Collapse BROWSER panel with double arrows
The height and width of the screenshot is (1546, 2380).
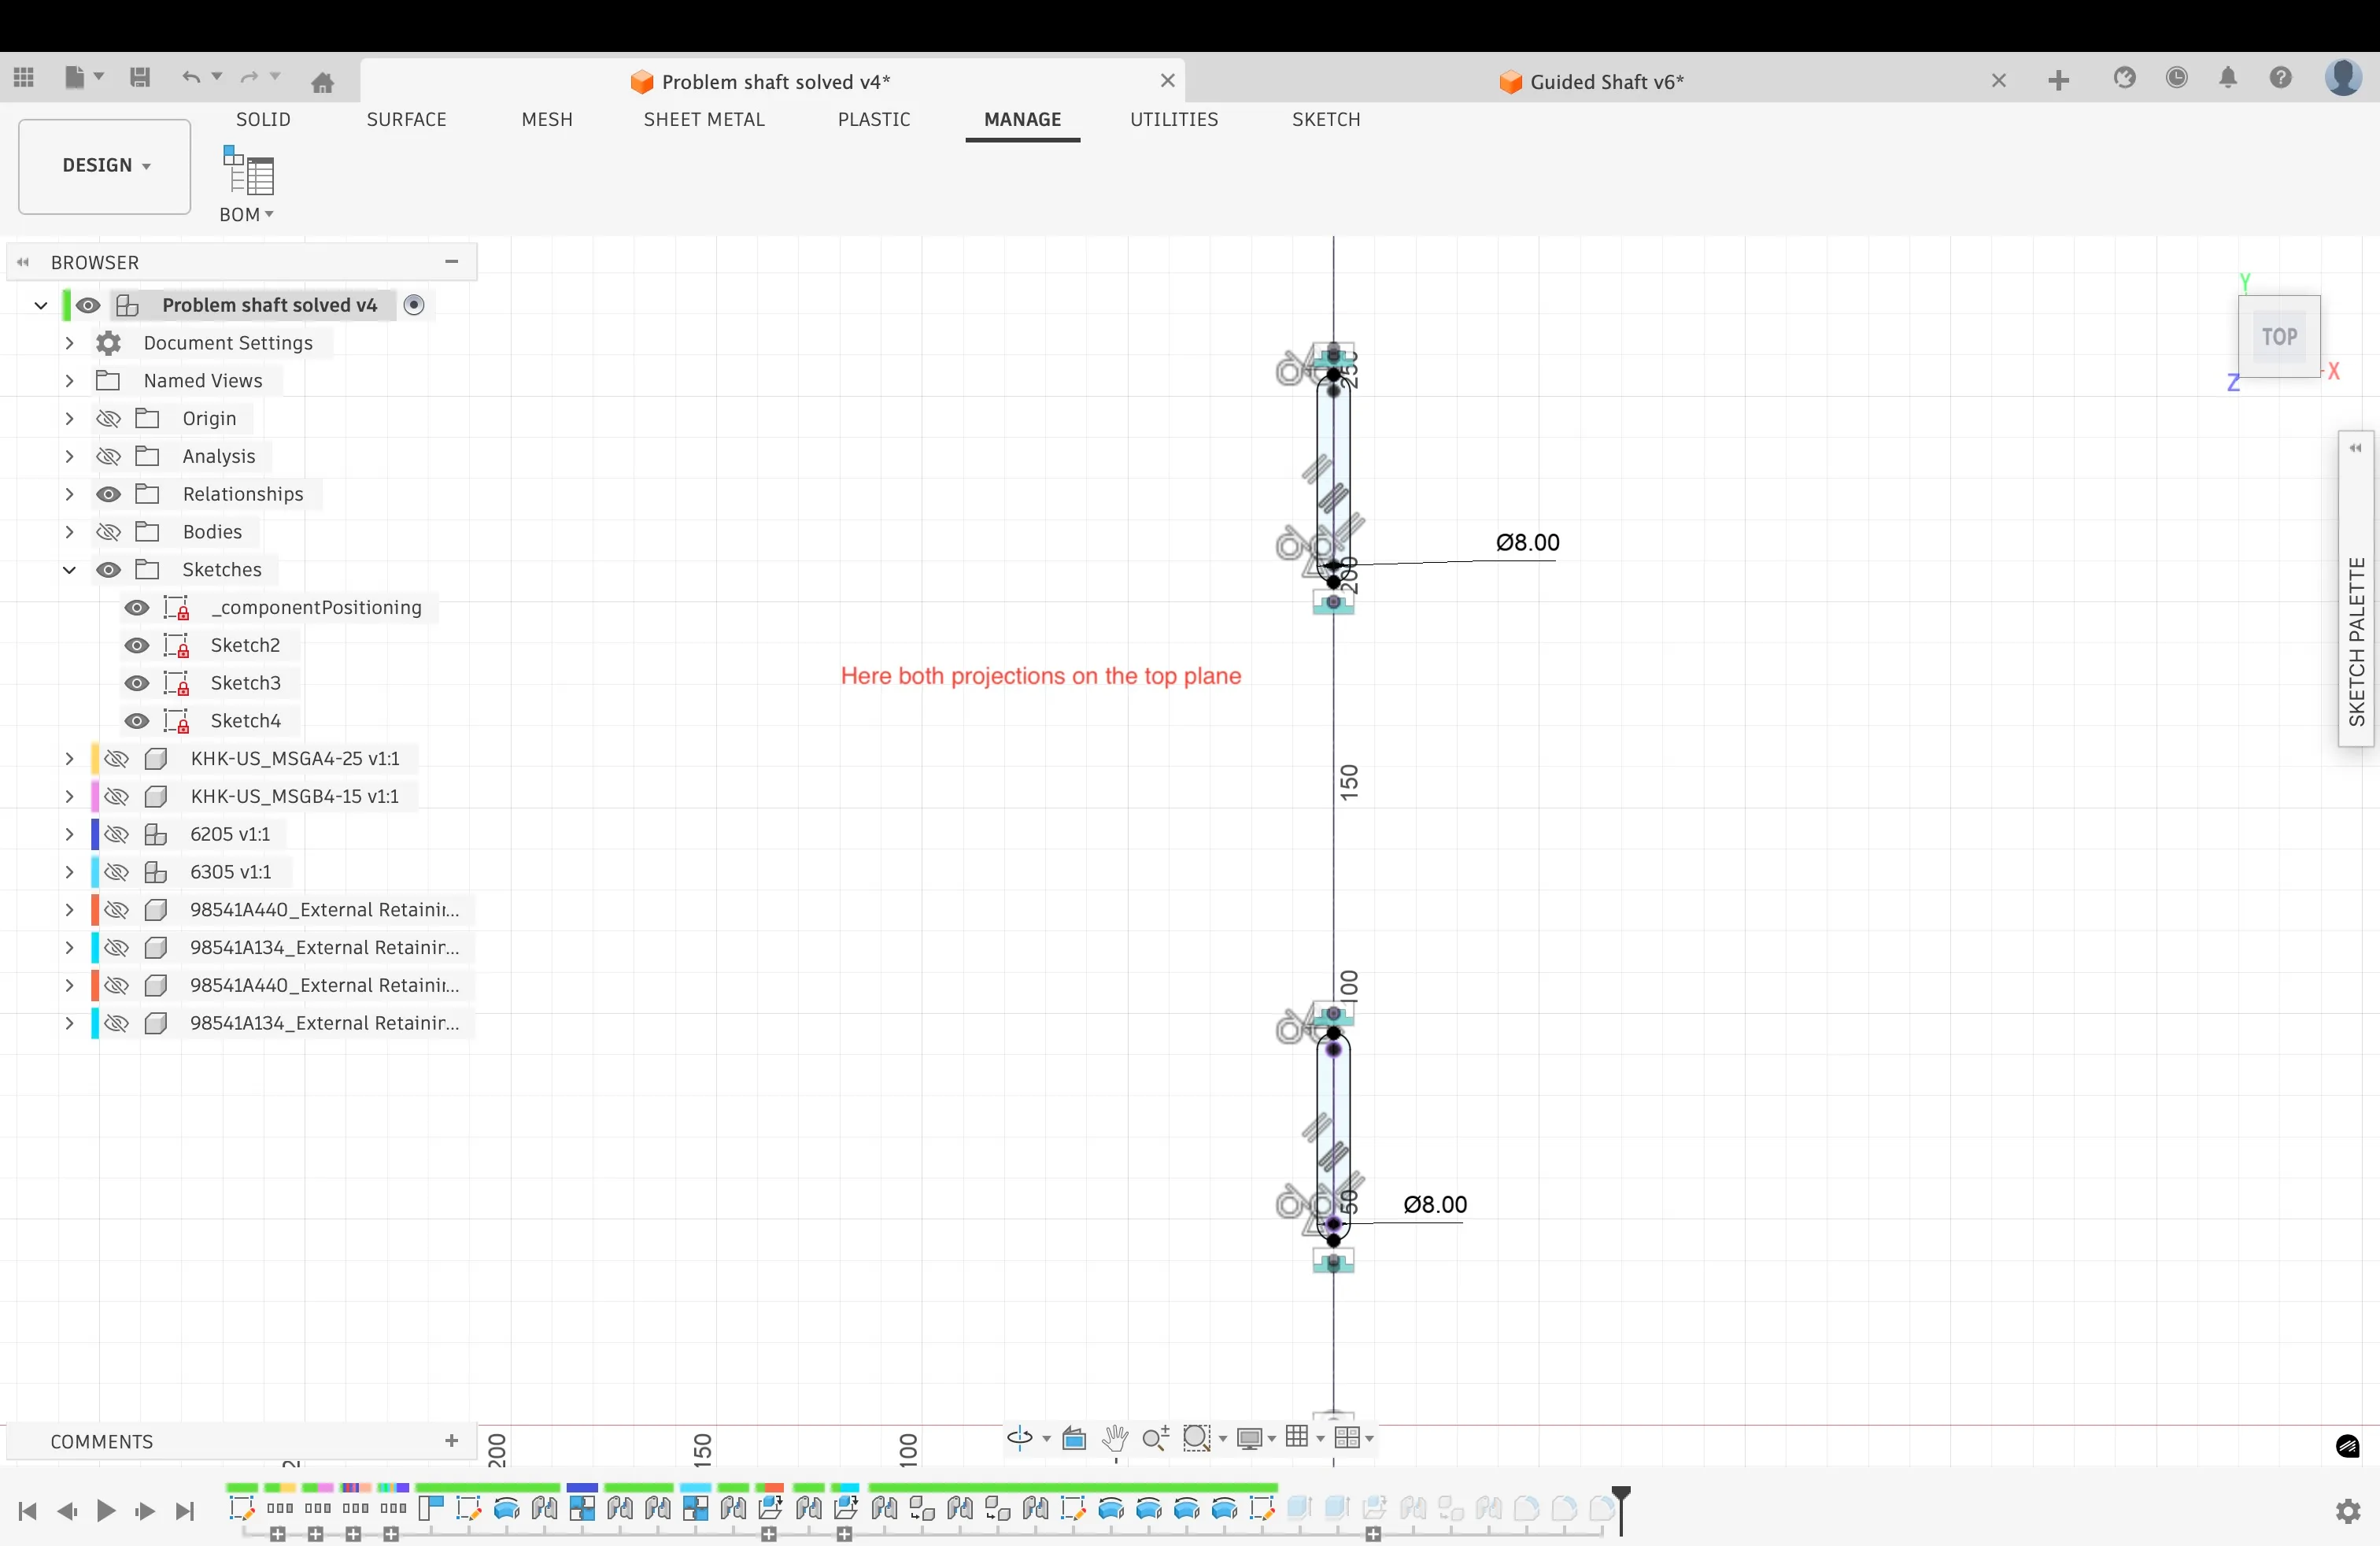pyautogui.click(x=23, y=262)
